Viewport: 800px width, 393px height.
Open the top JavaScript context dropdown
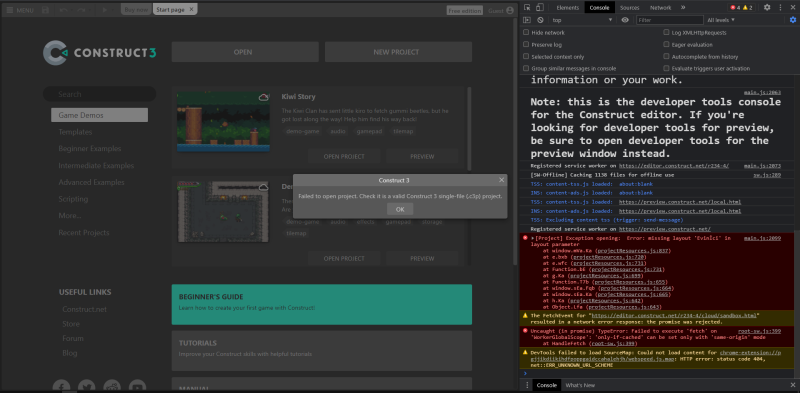point(582,20)
